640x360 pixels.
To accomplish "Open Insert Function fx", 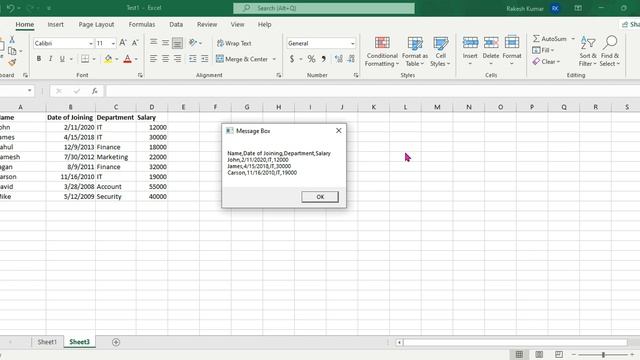I will coord(94,91).
